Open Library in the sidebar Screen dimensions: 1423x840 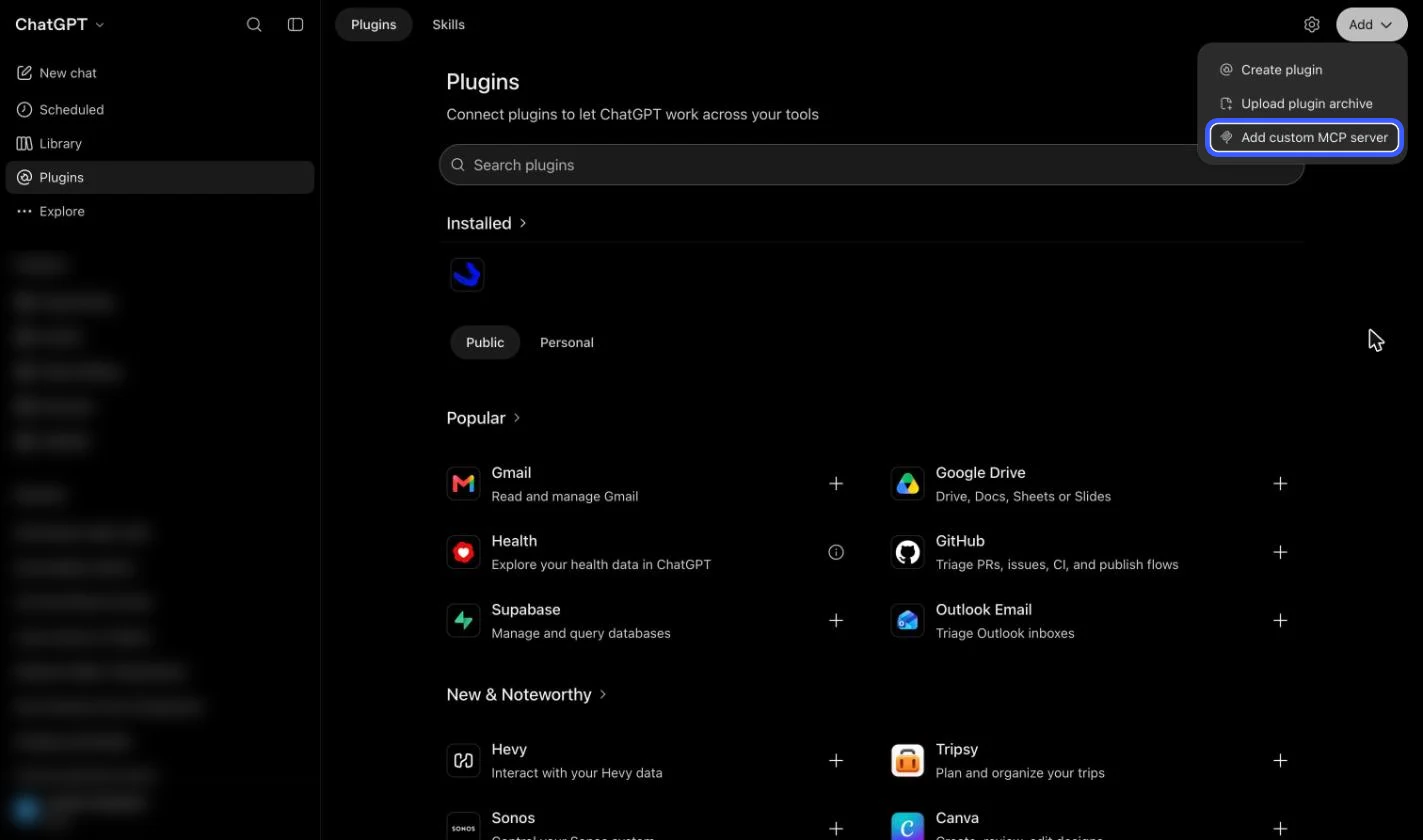[x=160, y=143]
